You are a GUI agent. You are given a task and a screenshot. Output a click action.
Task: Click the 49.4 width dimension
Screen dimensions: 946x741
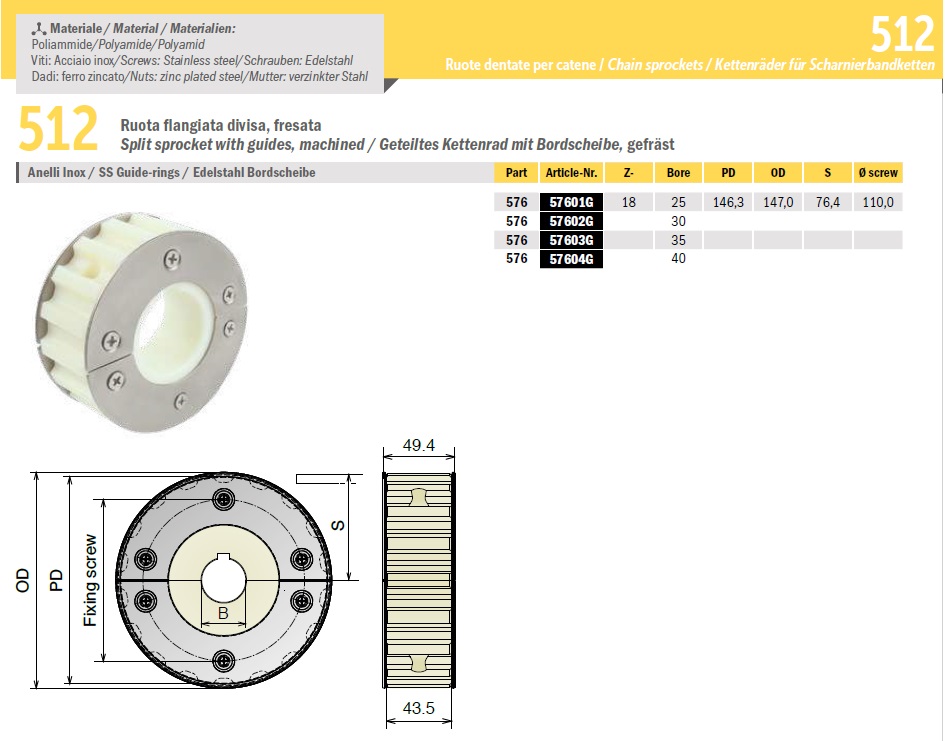click(419, 446)
